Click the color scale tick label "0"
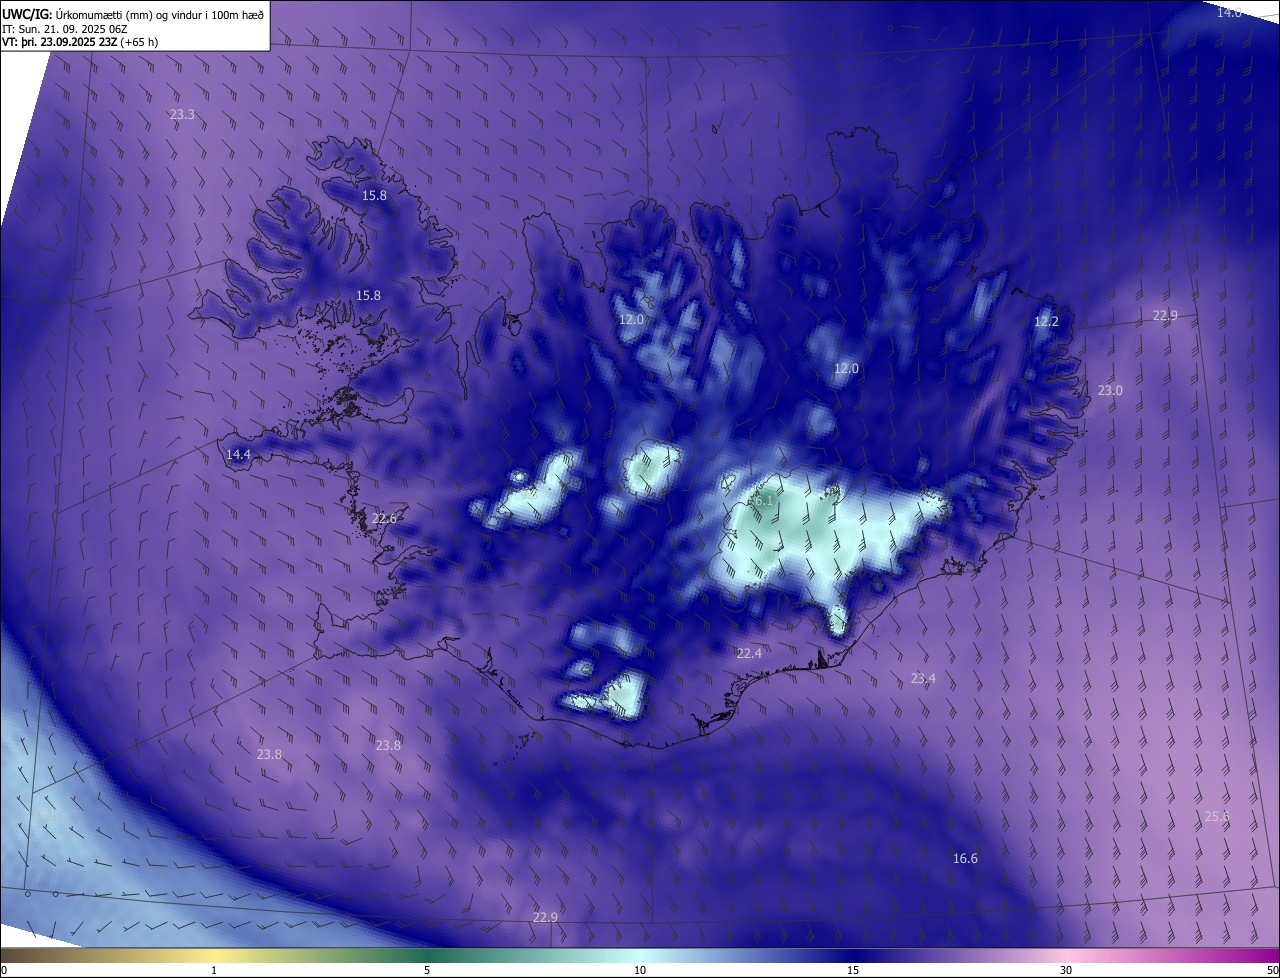The width and height of the screenshot is (1280, 978). 4,971
